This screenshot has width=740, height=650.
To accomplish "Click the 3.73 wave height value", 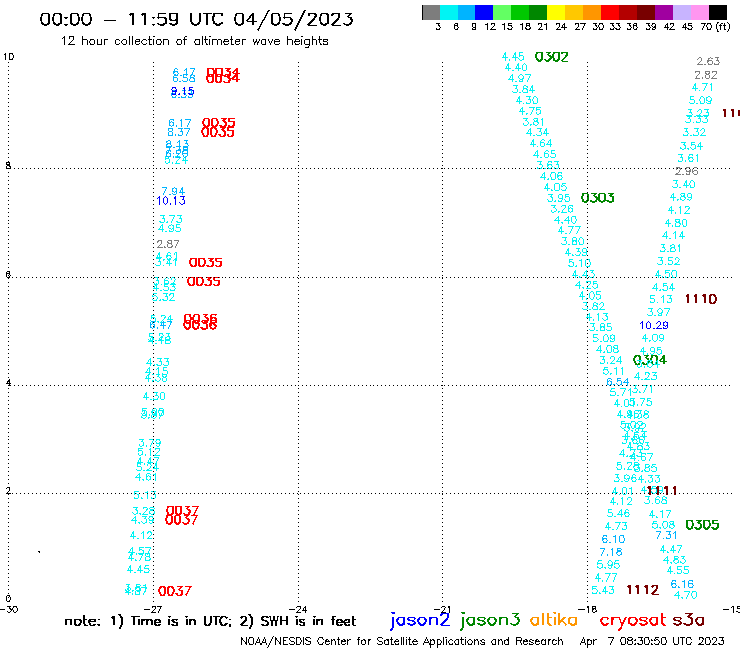I will click(171, 219).
